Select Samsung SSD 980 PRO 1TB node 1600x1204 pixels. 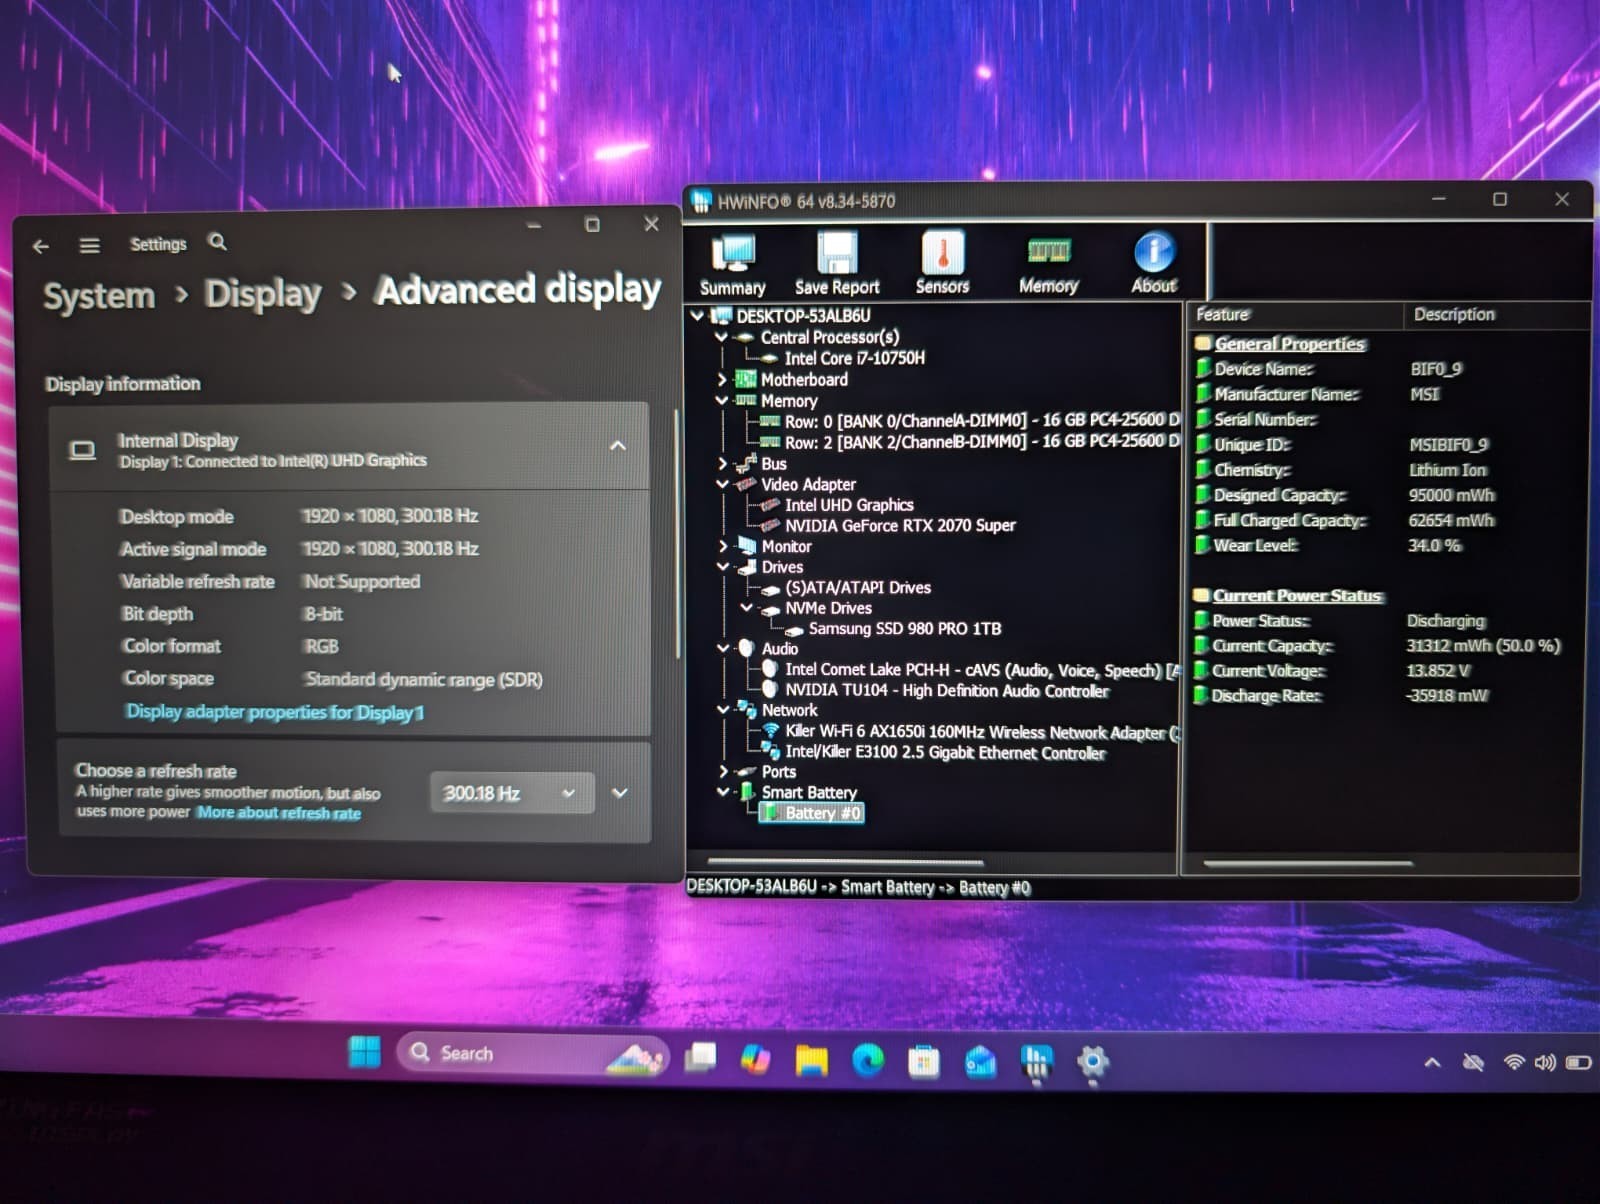(904, 629)
